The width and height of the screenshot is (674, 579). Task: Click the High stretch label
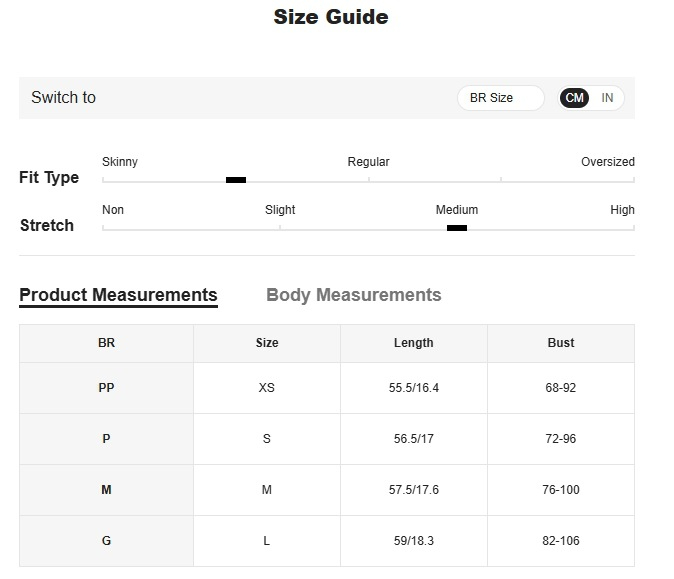tap(622, 210)
